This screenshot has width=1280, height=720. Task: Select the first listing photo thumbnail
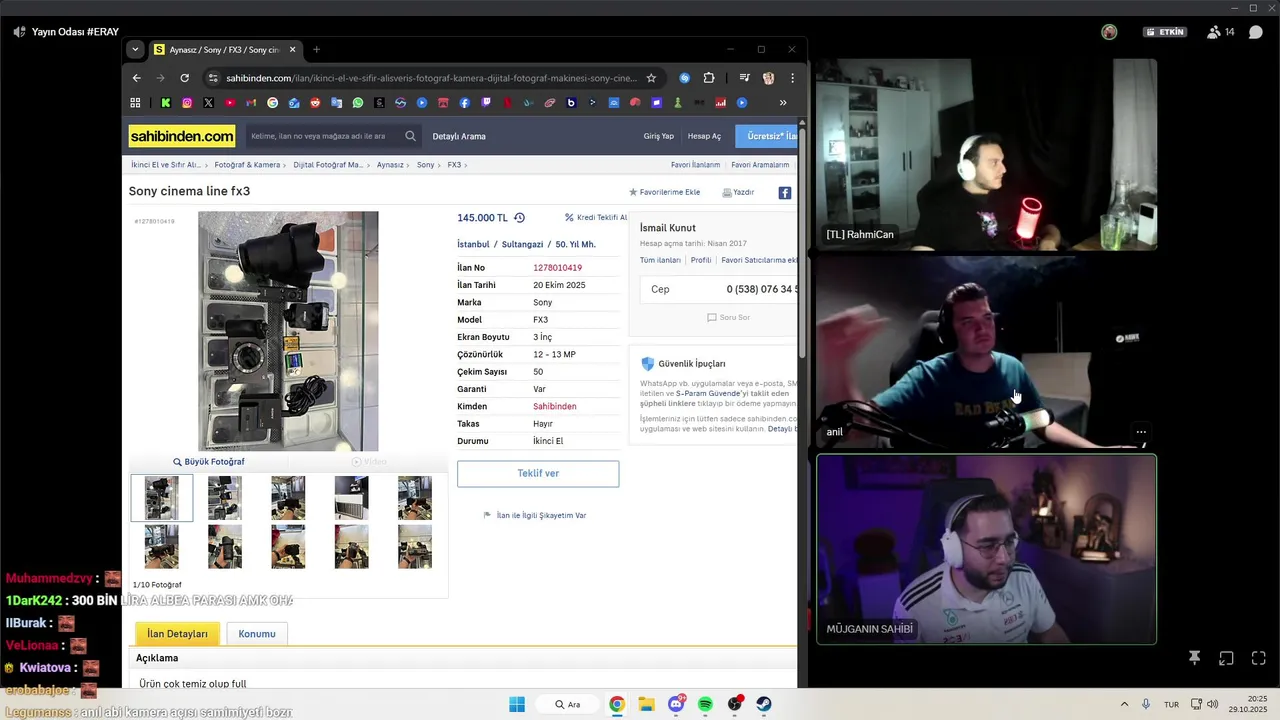(x=161, y=498)
